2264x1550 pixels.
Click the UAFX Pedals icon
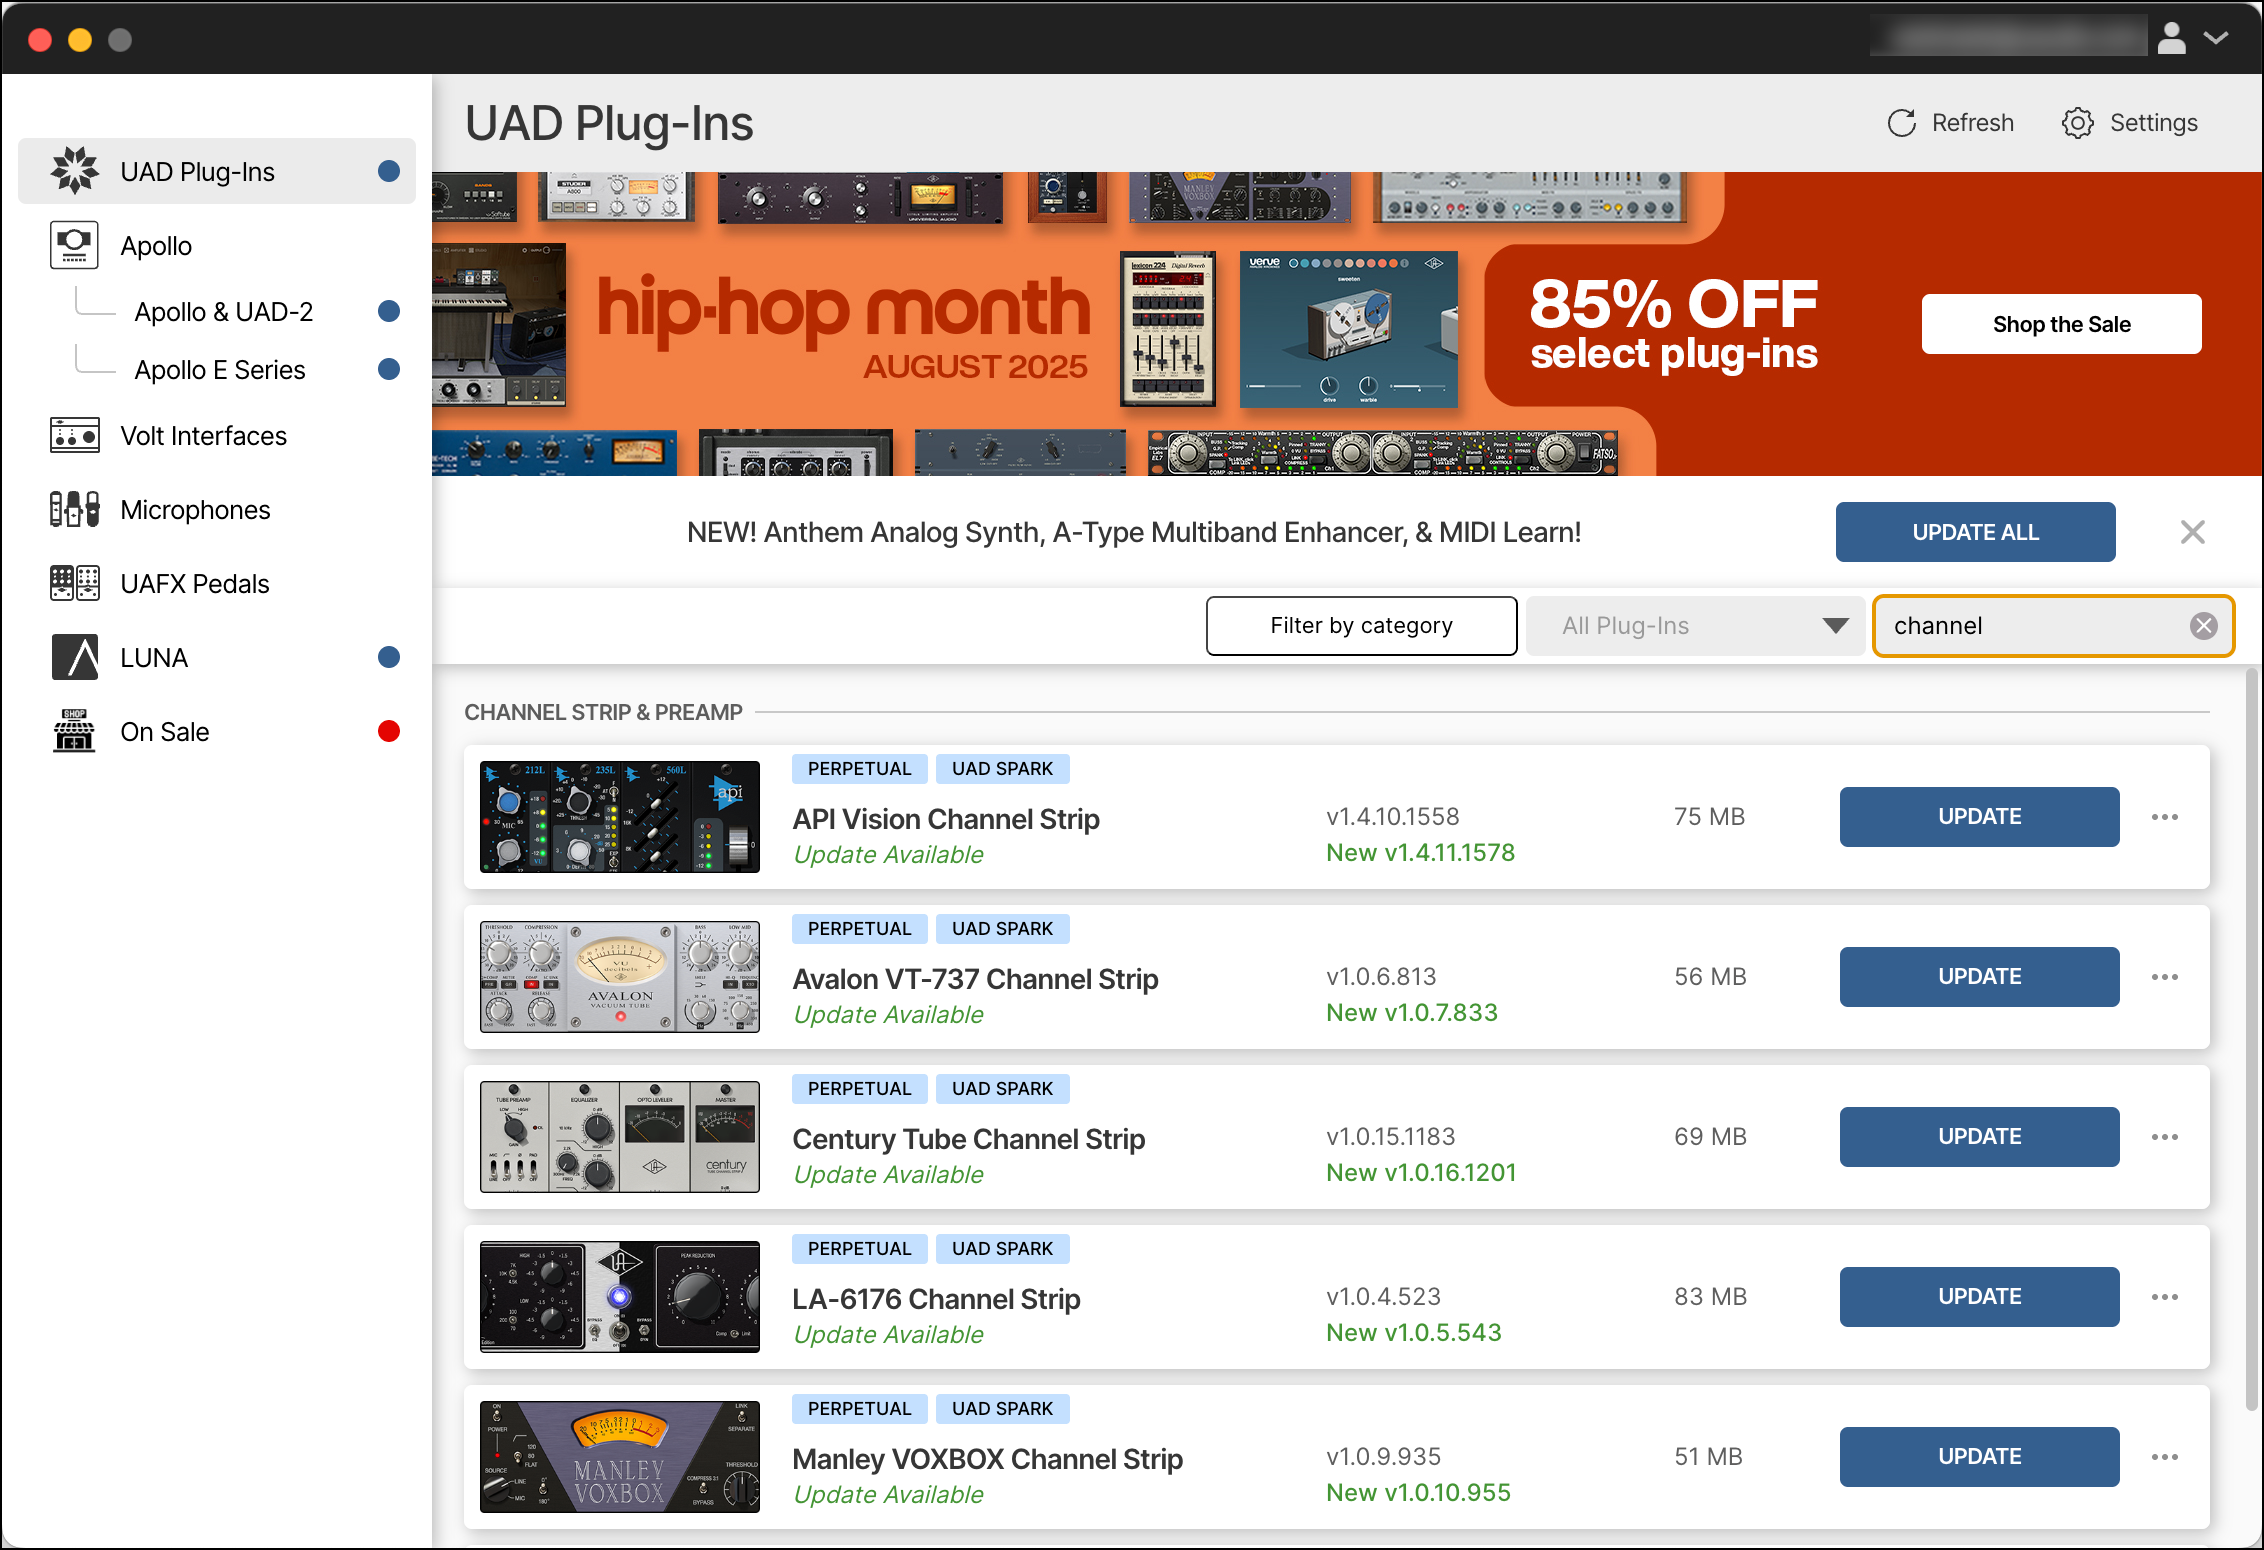click(75, 583)
